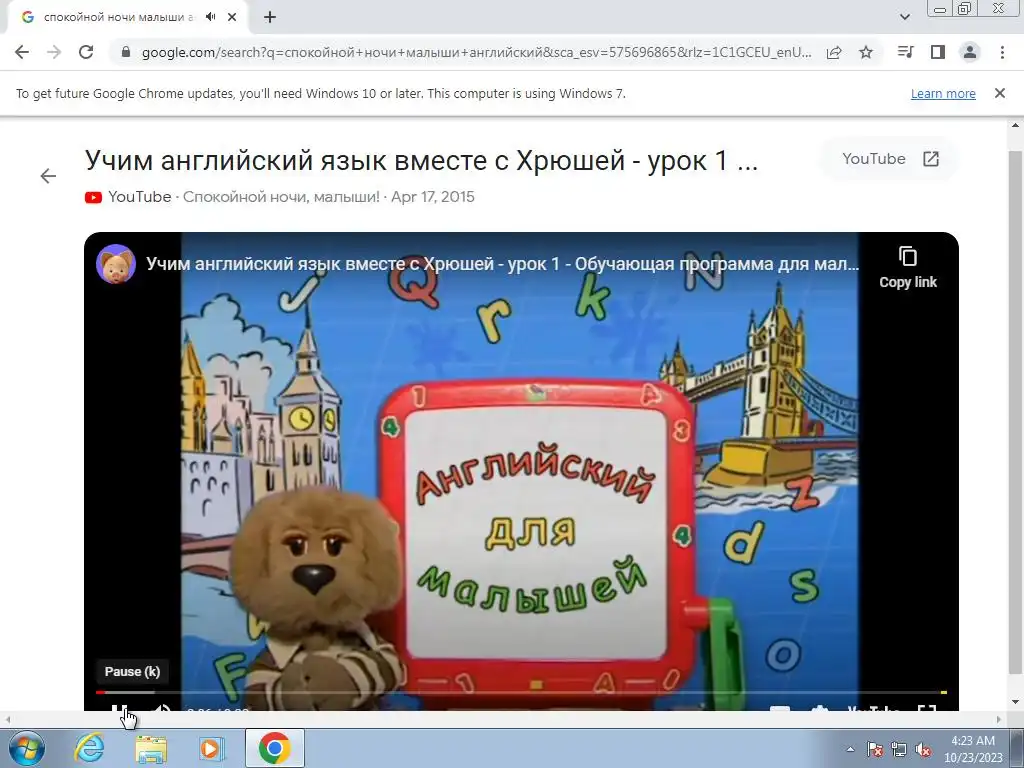Open Action Center flag icon

tap(875, 749)
